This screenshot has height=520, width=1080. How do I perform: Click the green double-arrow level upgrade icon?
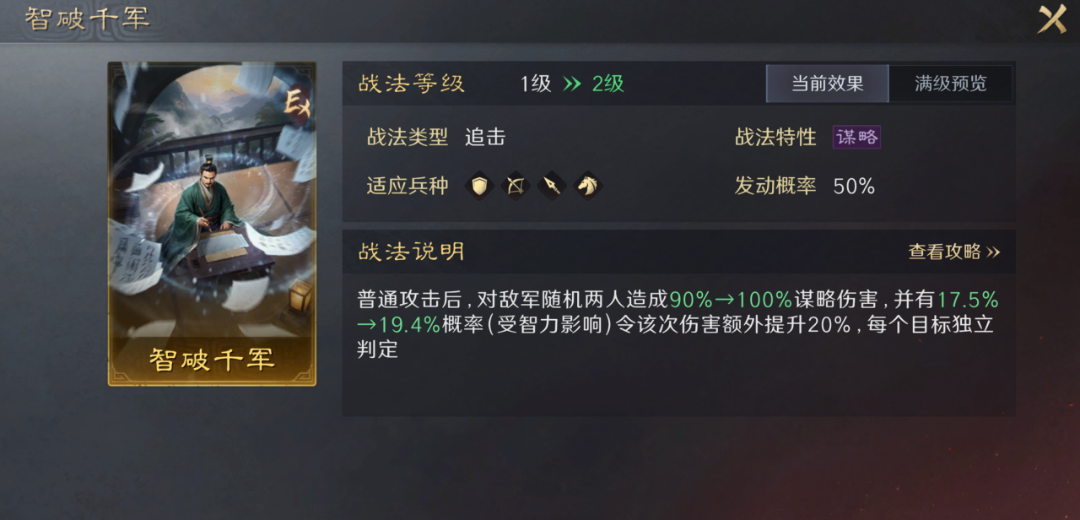572,84
